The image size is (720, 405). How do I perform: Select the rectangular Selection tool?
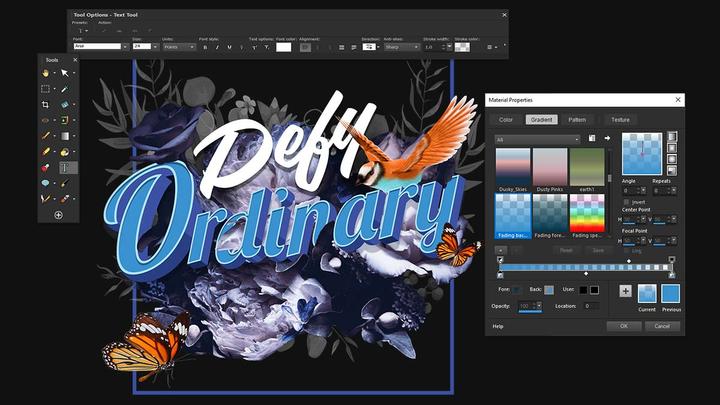pyautogui.click(x=46, y=89)
